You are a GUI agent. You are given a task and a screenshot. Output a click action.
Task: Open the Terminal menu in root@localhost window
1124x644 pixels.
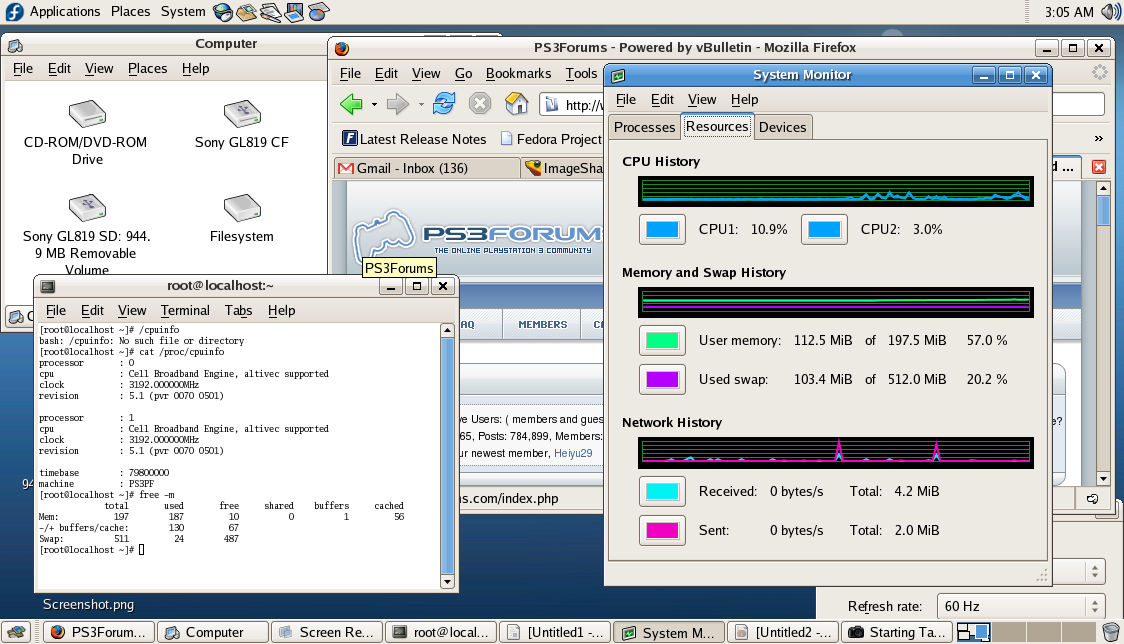[x=185, y=311]
